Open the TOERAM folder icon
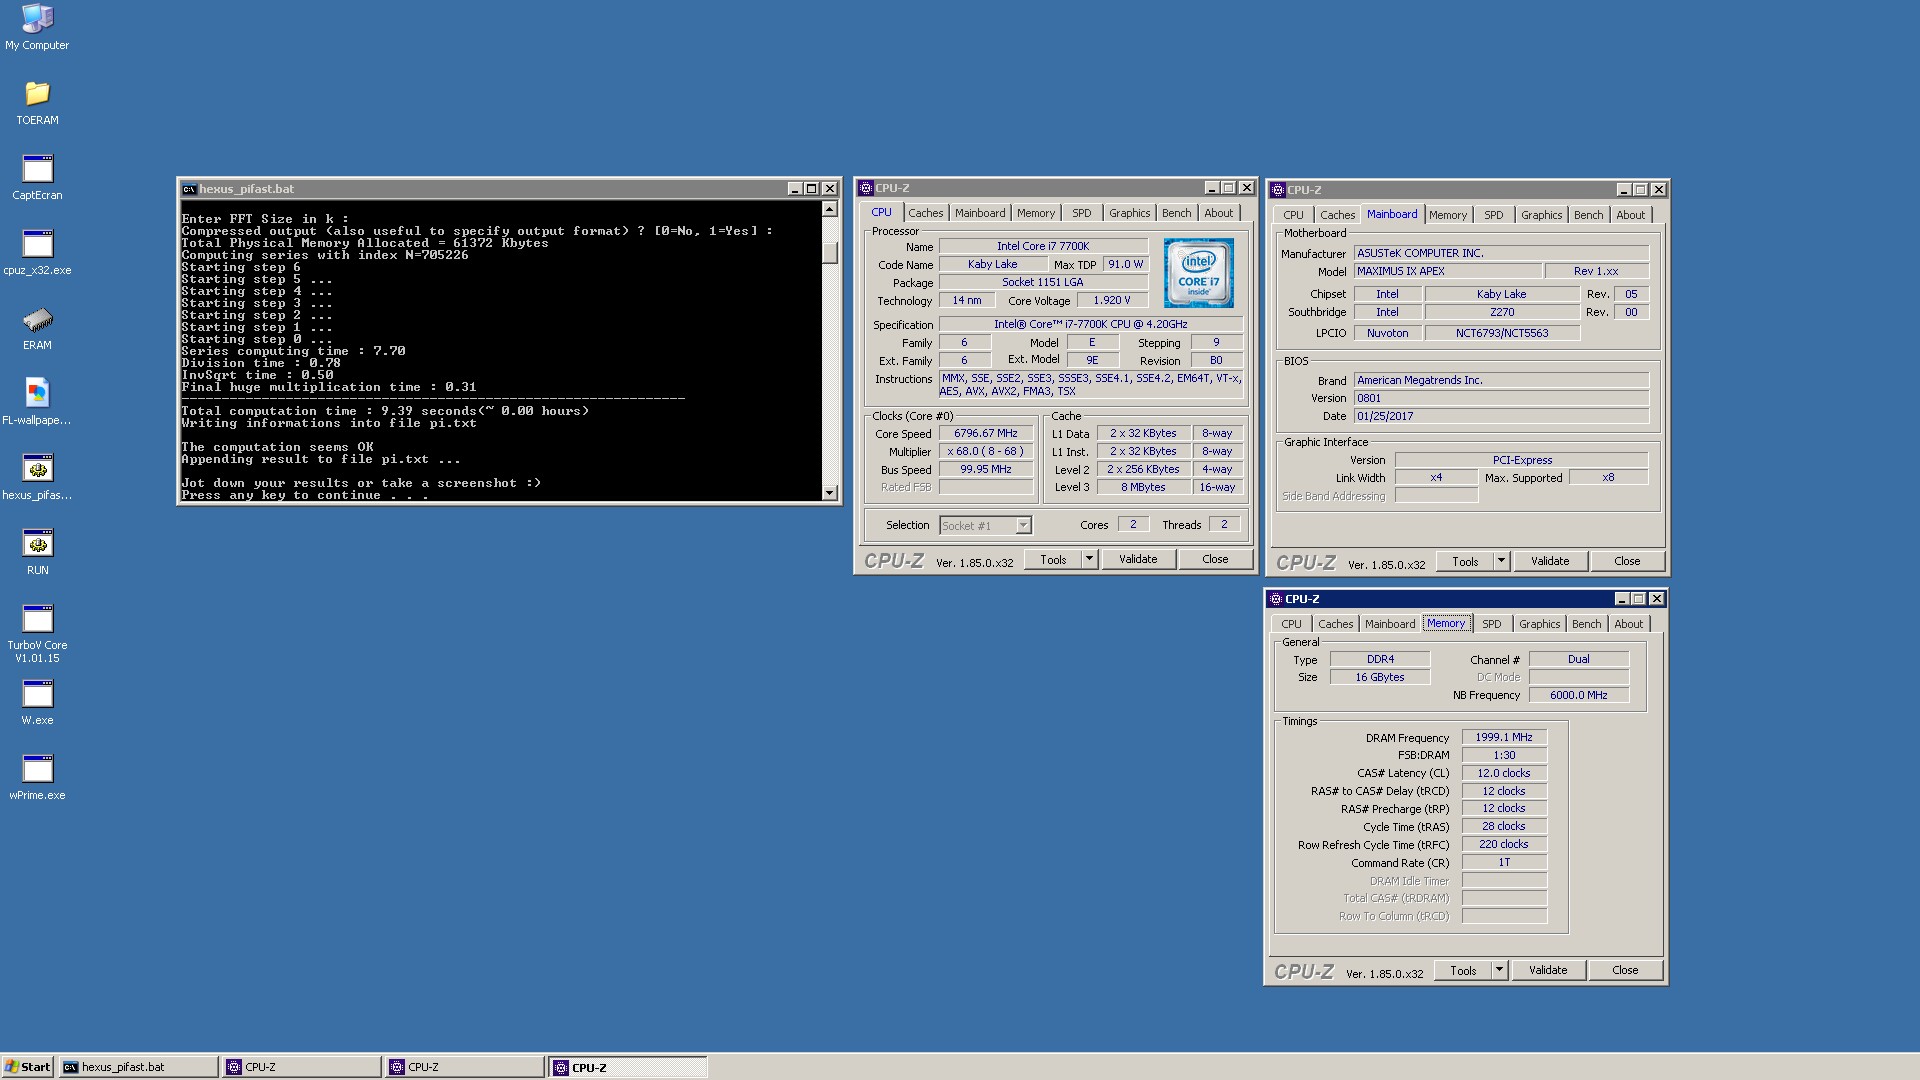The height and width of the screenshot is (1080, 1920). 37,102
